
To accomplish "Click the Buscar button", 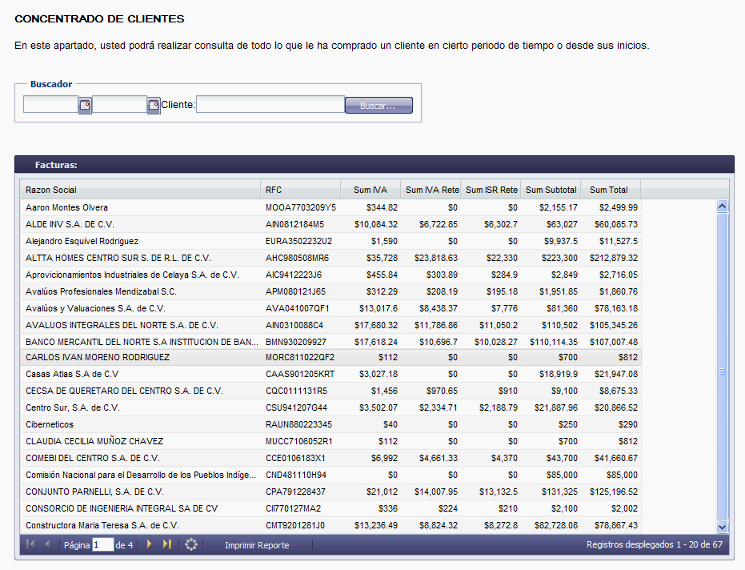I will (x=379, y=105).
